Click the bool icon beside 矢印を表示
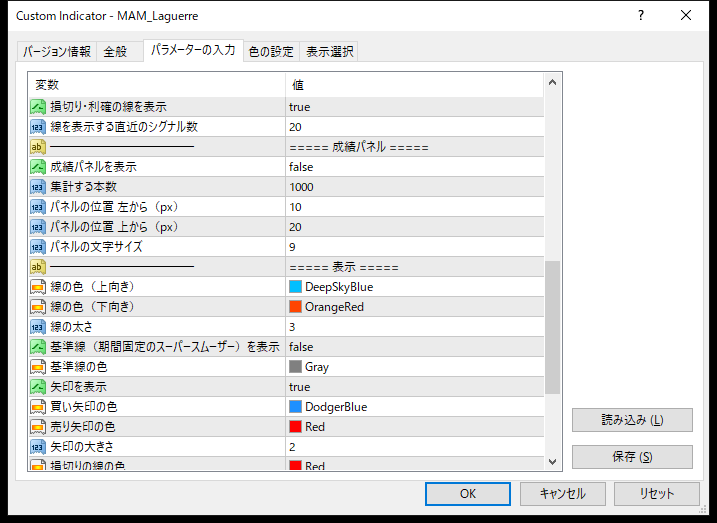 point(38,387)
